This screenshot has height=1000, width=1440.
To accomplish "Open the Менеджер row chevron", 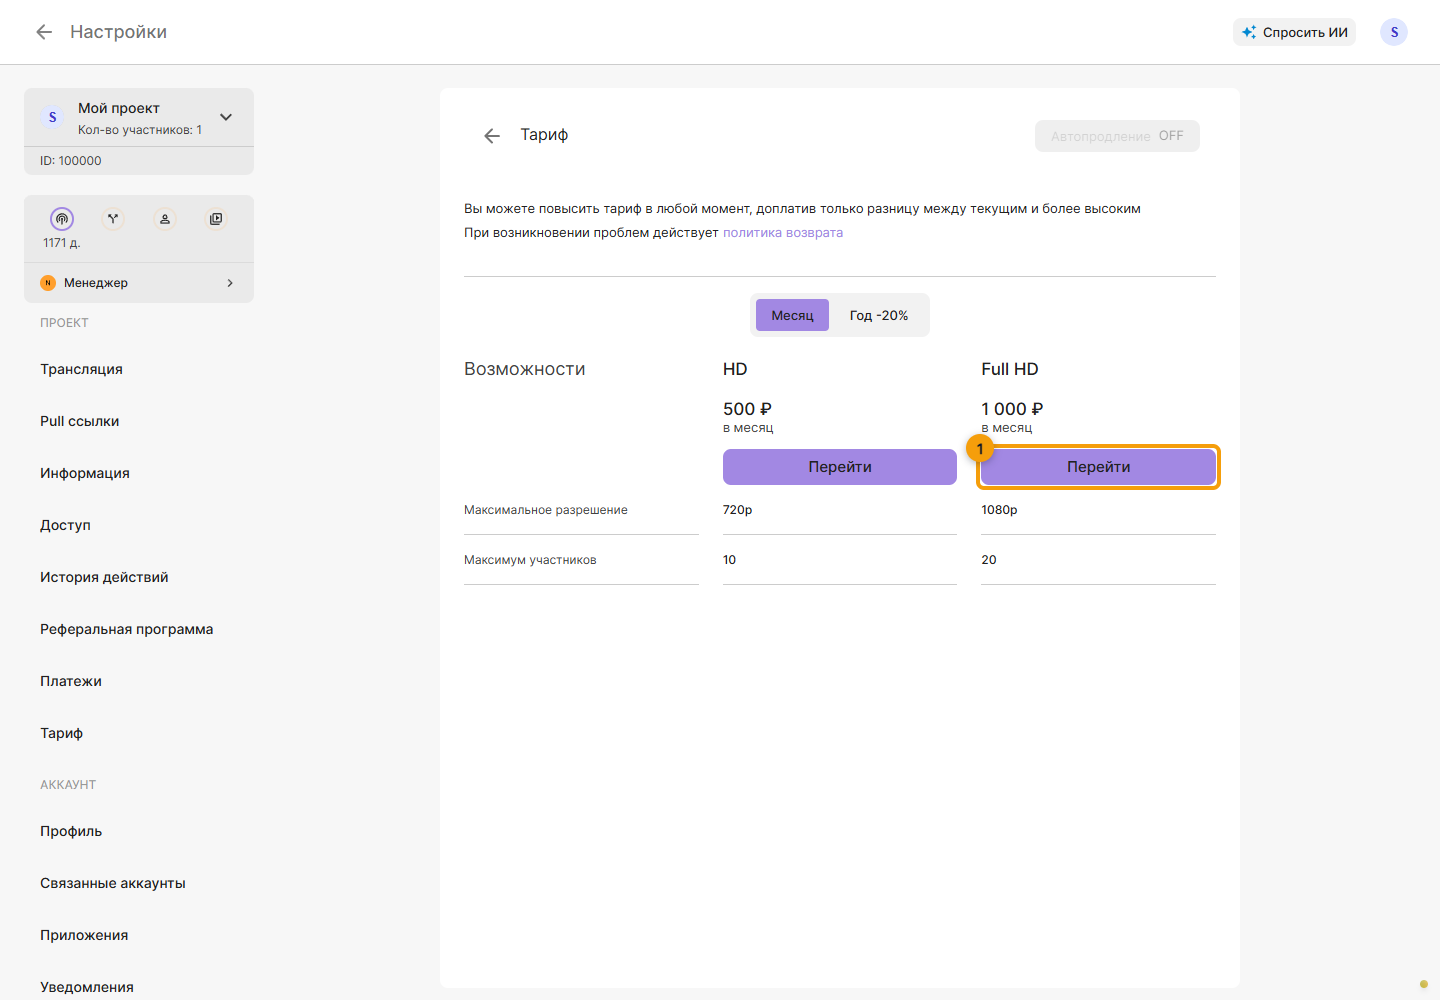I will pyautogui.click(x=230, y=283).
